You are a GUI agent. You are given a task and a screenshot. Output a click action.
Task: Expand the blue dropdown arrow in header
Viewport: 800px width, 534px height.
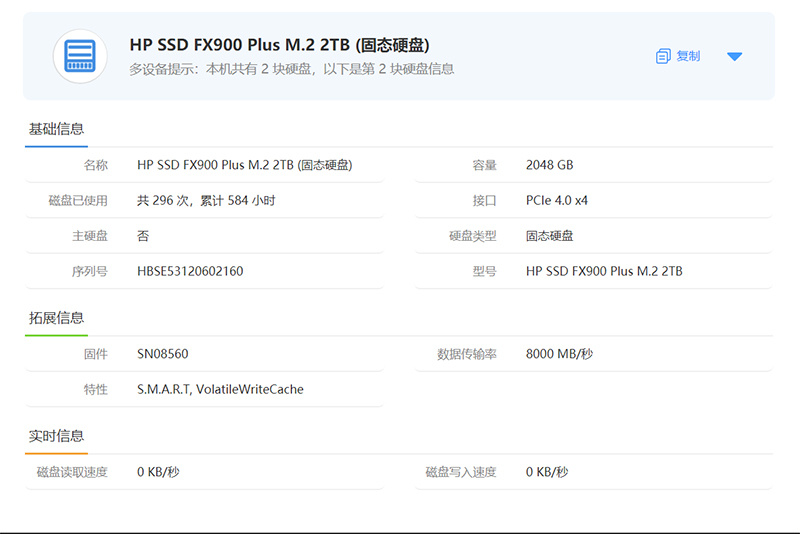coord(734,56)
